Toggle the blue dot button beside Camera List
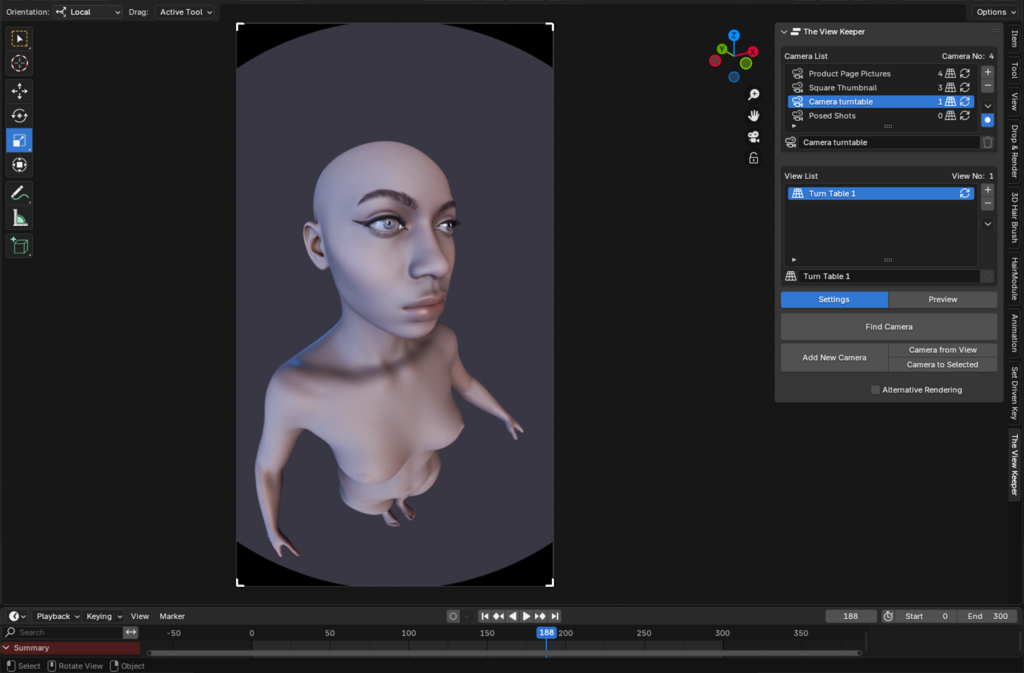 [987, 120]
